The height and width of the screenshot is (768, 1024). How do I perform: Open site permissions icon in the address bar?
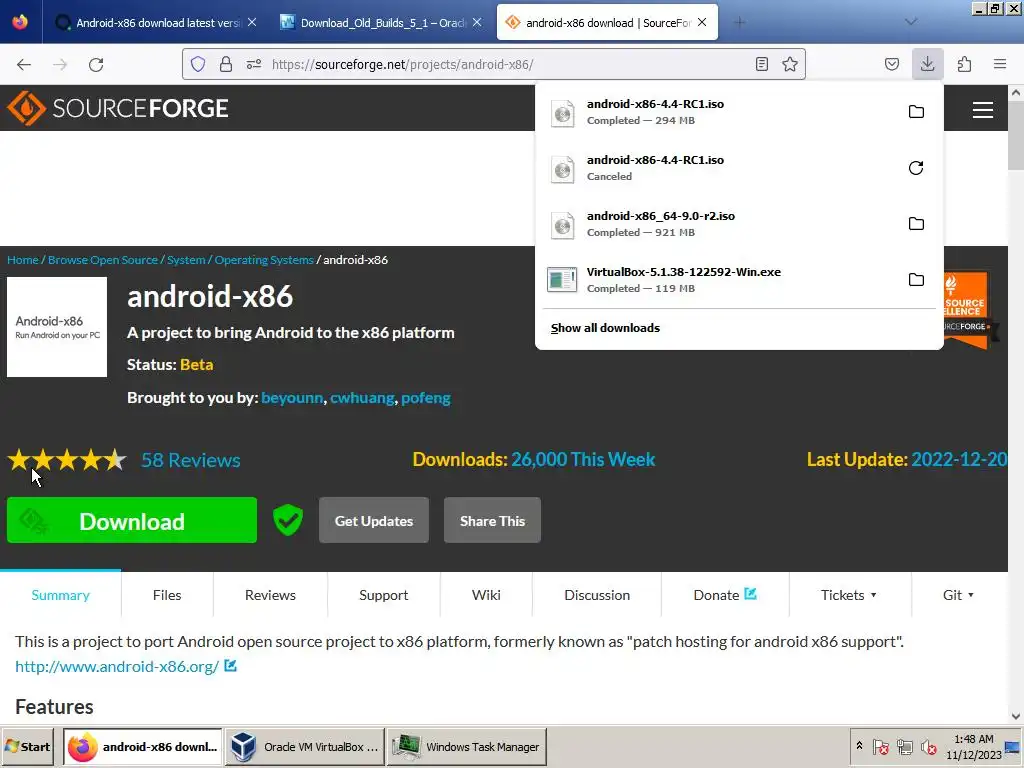pos(254,64)
